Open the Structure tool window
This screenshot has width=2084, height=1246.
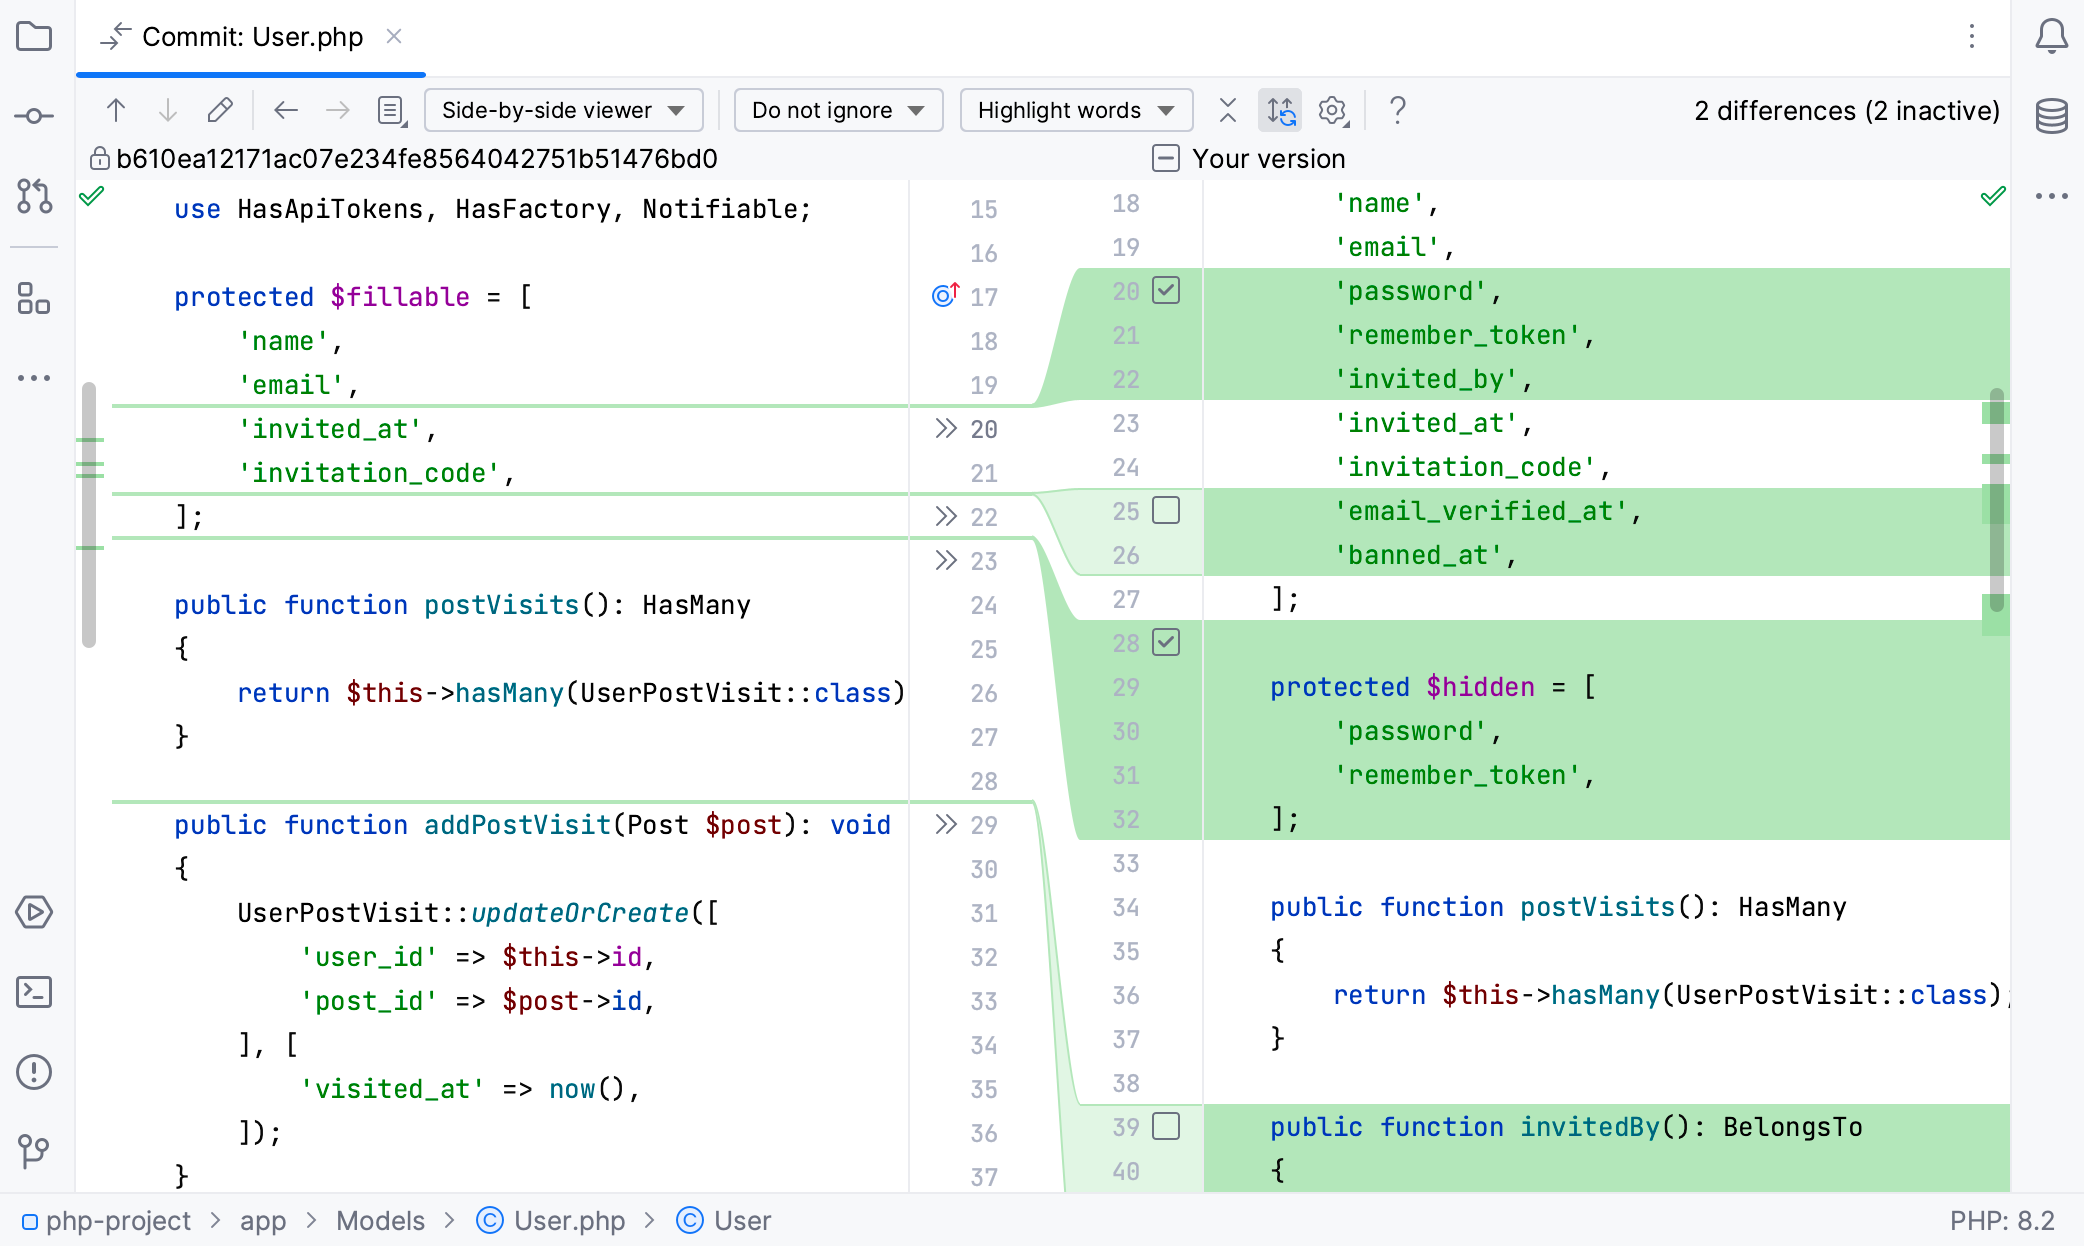pos(34,298)
